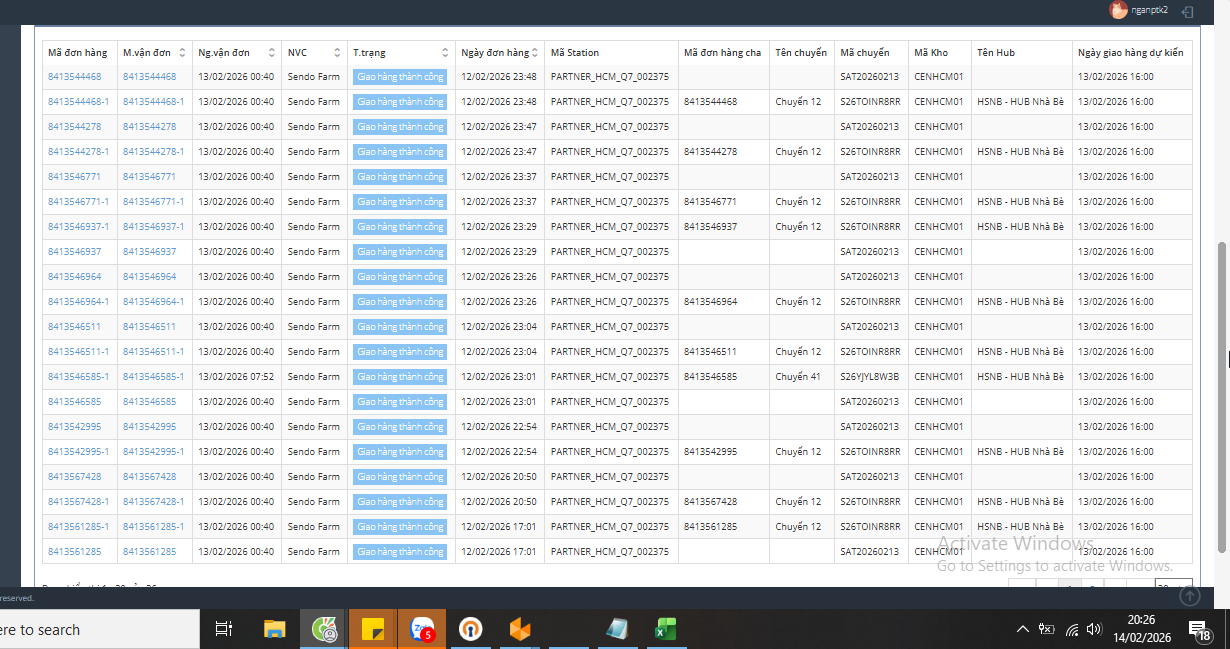Click the Mã đơn hàng column header
This screenshot has height=649, width=1230.
click(x=77, y=53)
